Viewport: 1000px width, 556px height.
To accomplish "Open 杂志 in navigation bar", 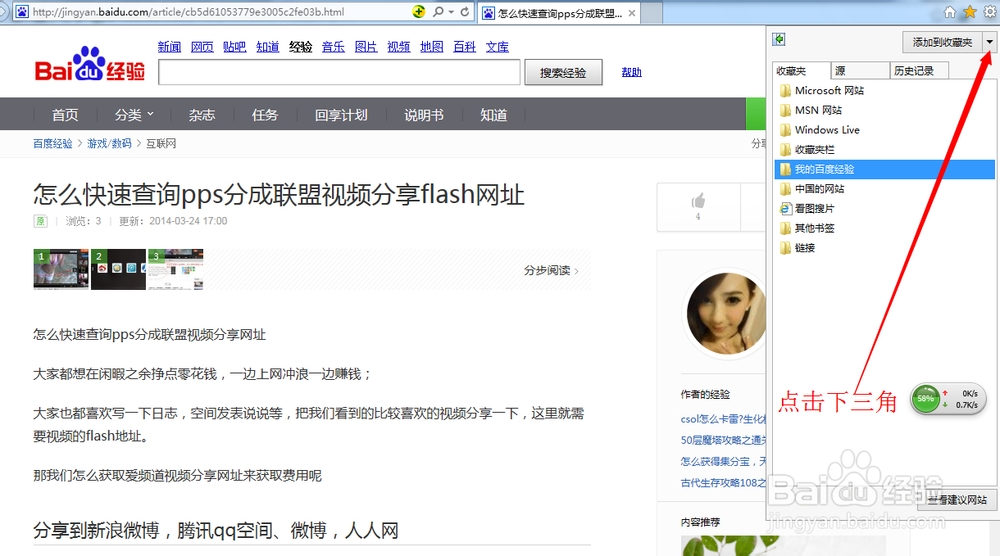I will pyautogui.click(x=202, y=115).
